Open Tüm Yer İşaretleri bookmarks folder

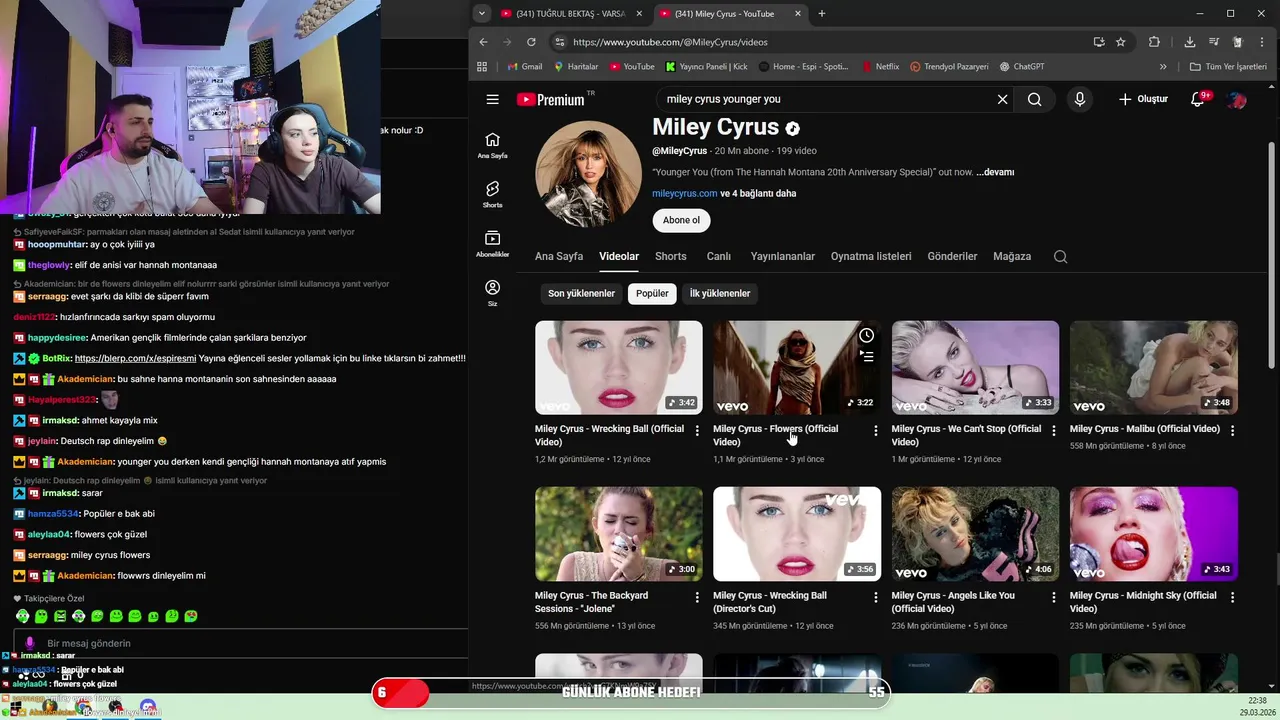[1228, 67]
